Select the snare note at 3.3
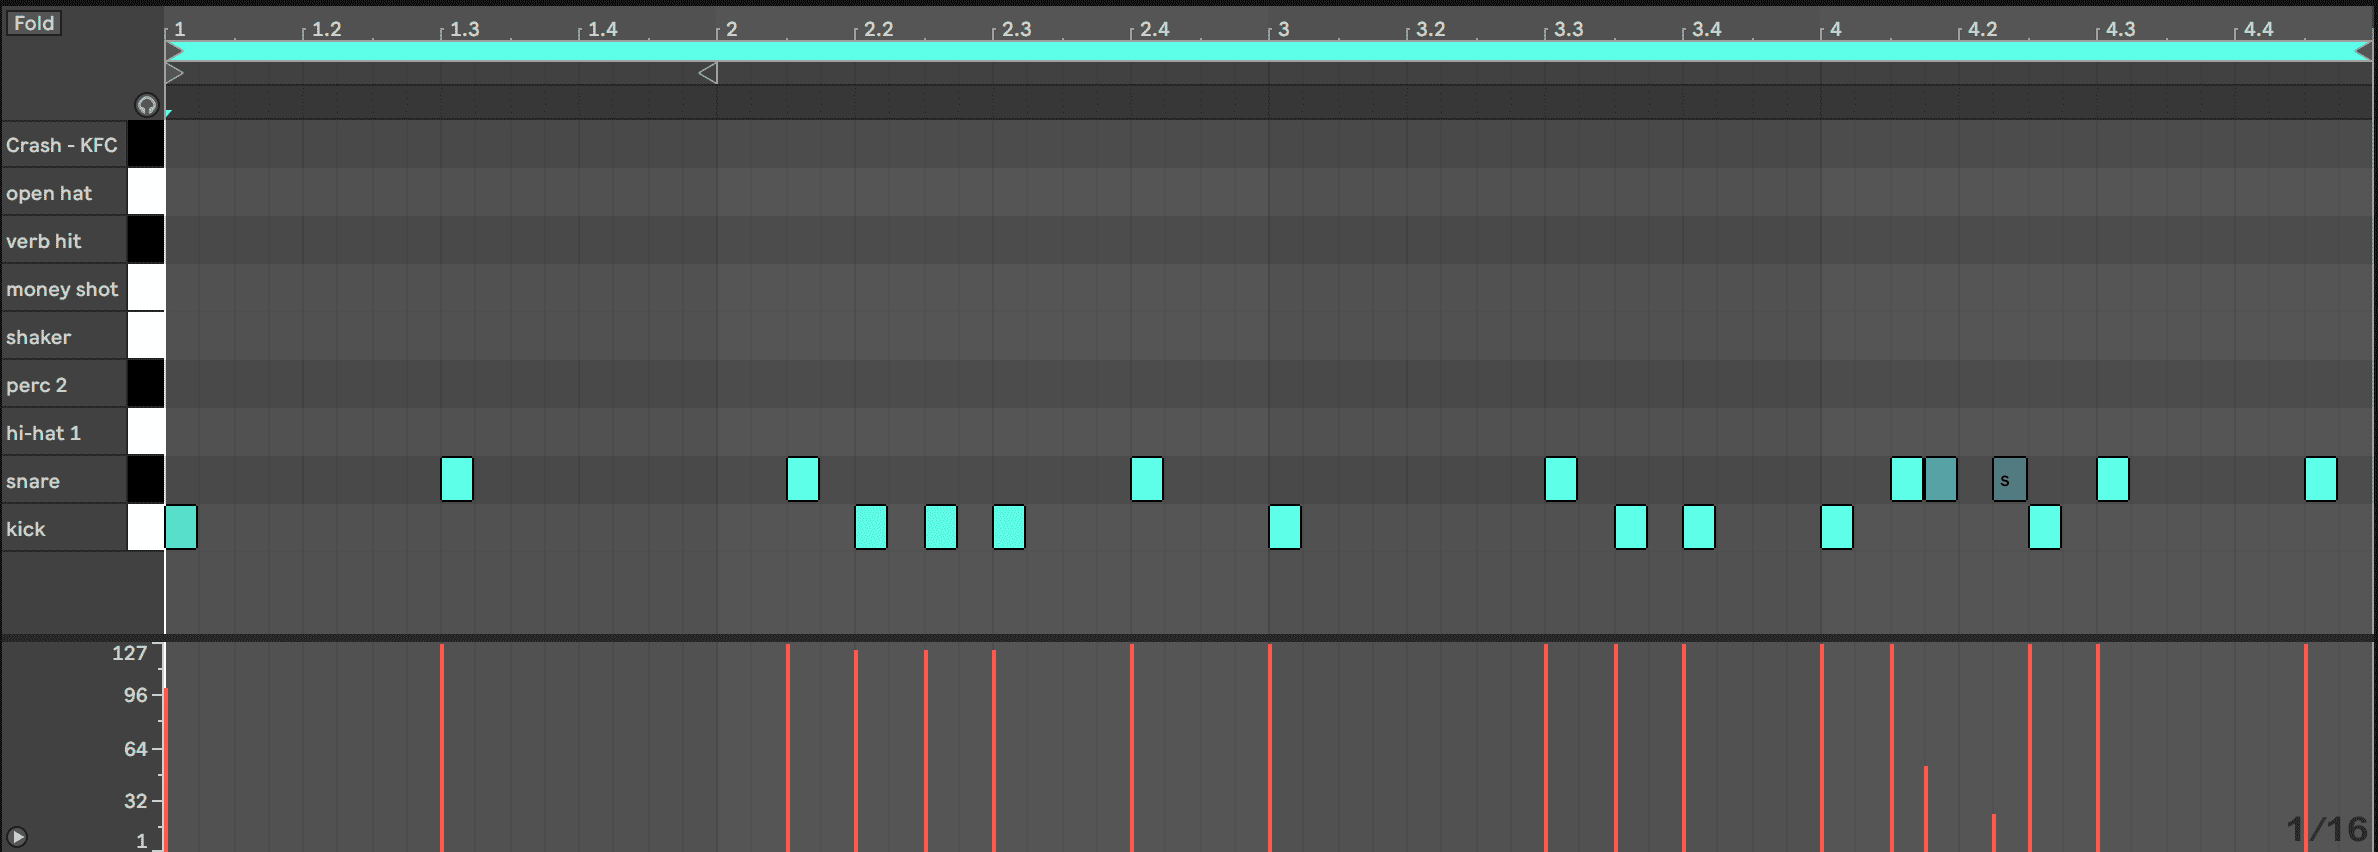Viewport: 2378px width, 852px height. click(1561, 479)
